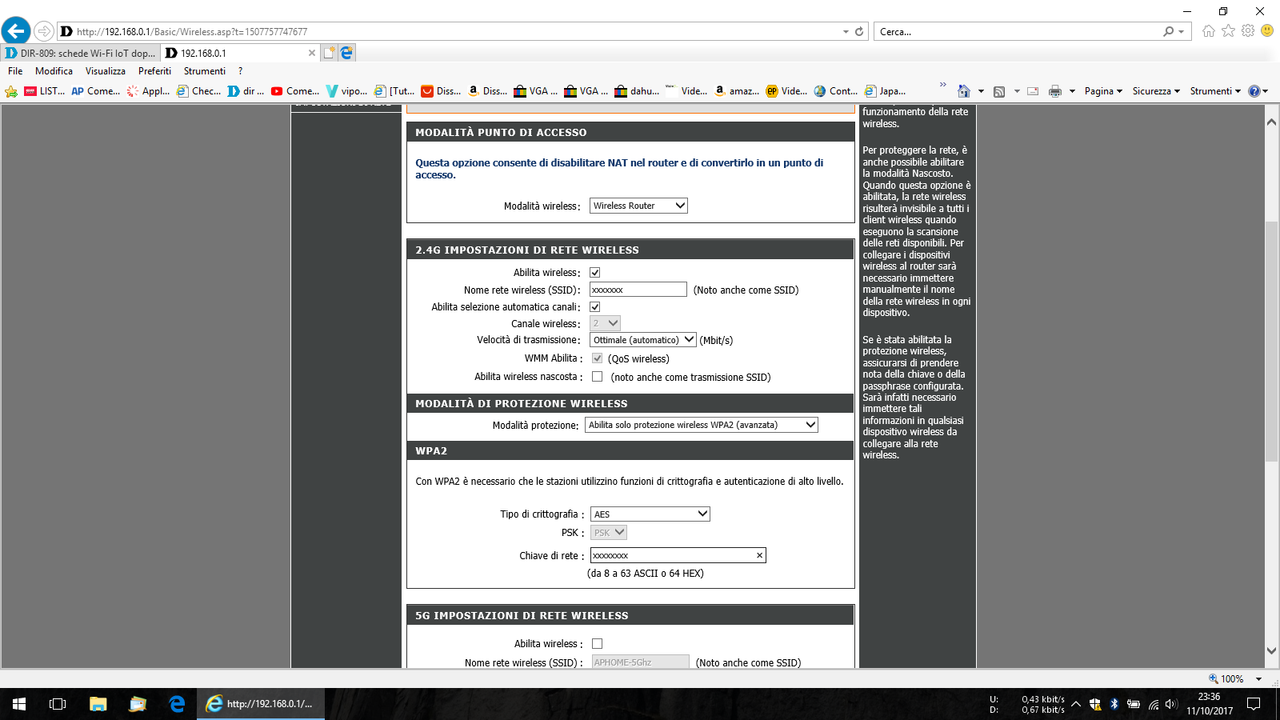Open settings gear icon
The width and height of the screenshot is (1280, 720).
point(1248,31)
